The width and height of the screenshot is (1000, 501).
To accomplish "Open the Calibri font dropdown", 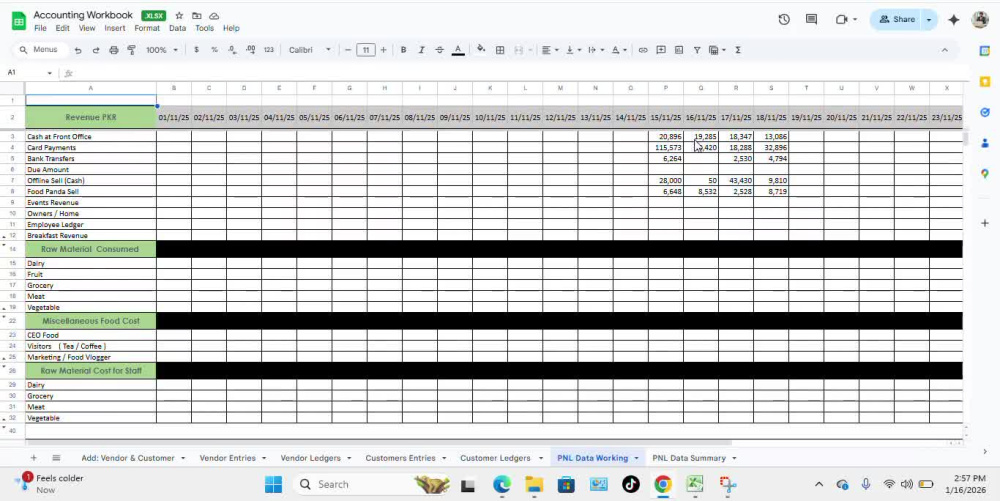I will (310, 50).
